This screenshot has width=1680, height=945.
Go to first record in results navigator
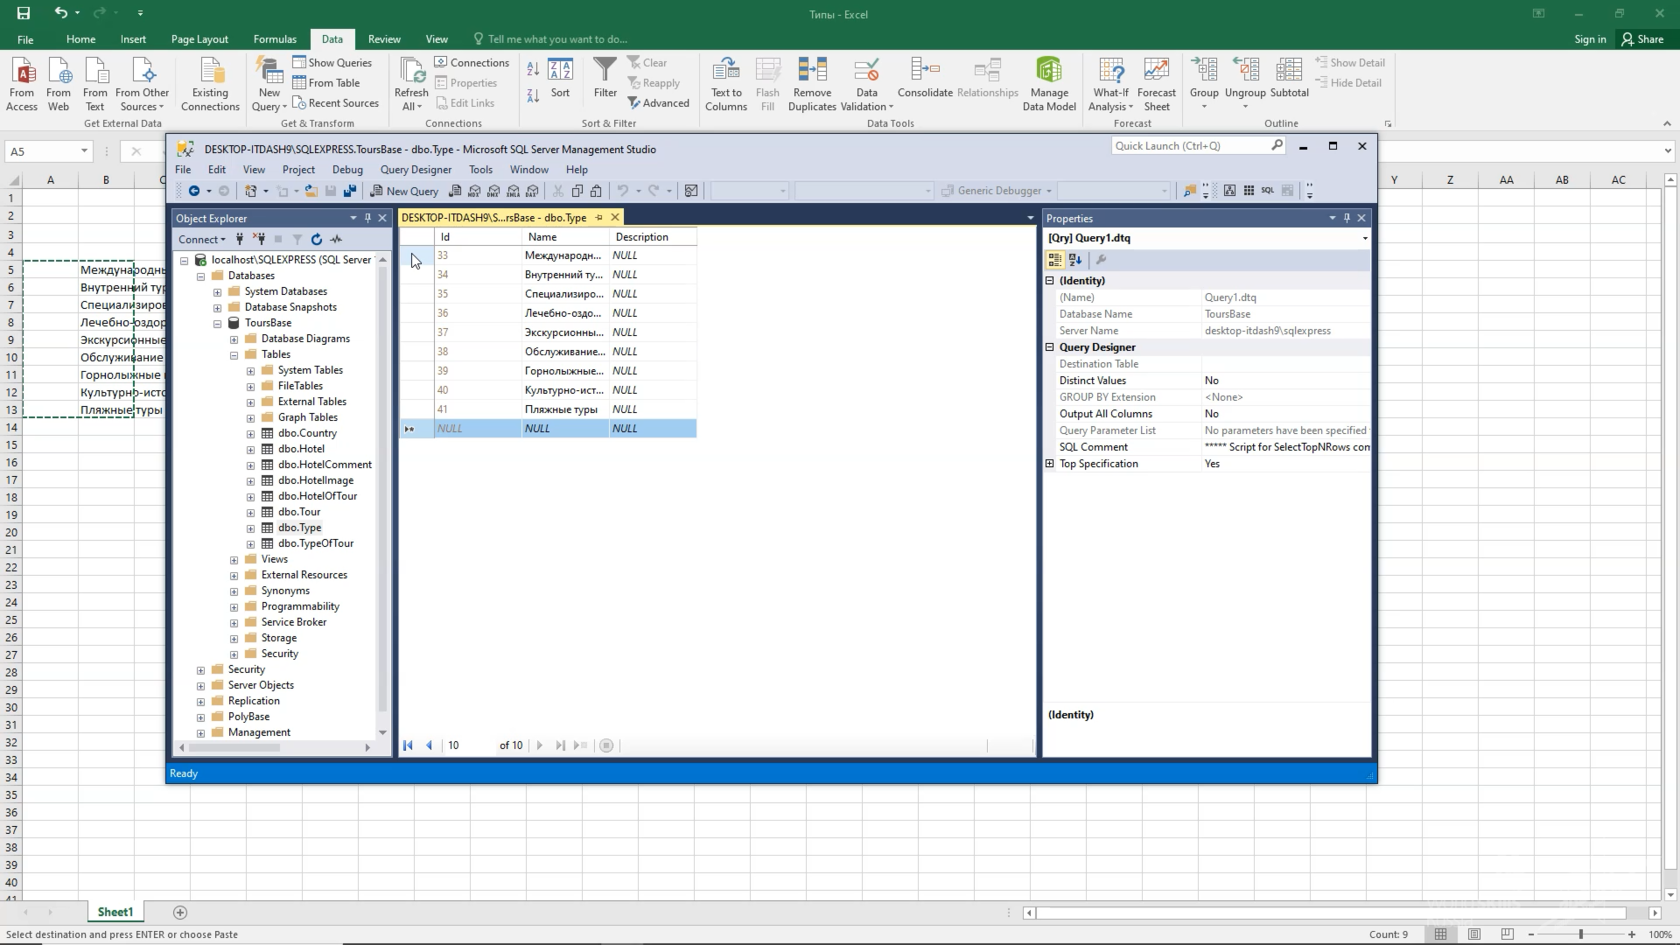point(408,746)
